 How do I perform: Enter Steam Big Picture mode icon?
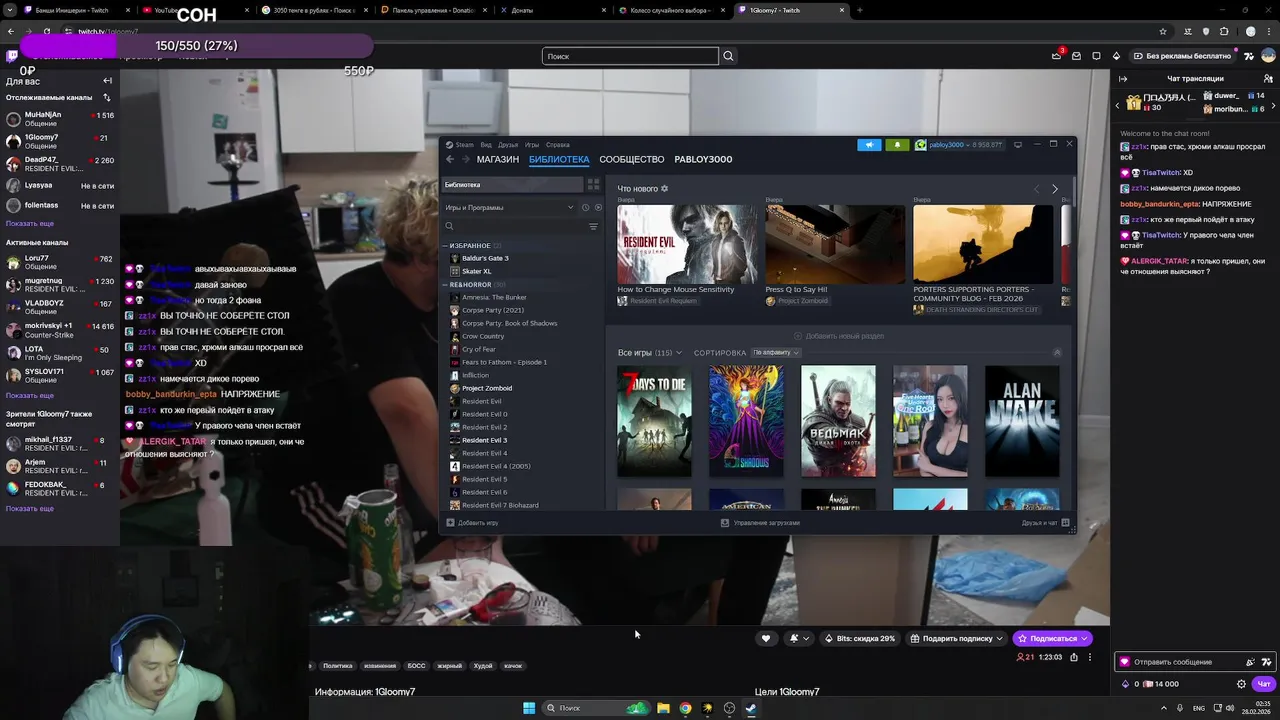coord(1018,145)
